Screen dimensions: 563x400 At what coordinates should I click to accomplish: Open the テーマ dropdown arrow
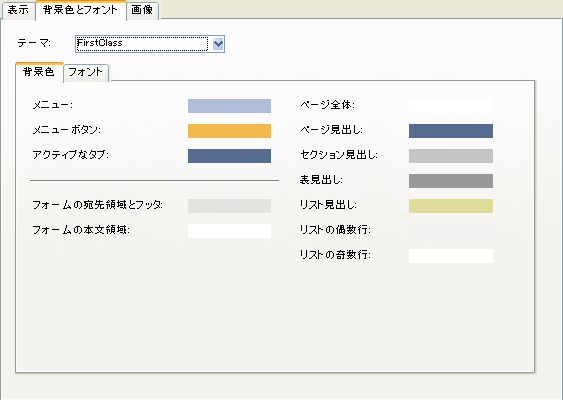coord(218,44)
